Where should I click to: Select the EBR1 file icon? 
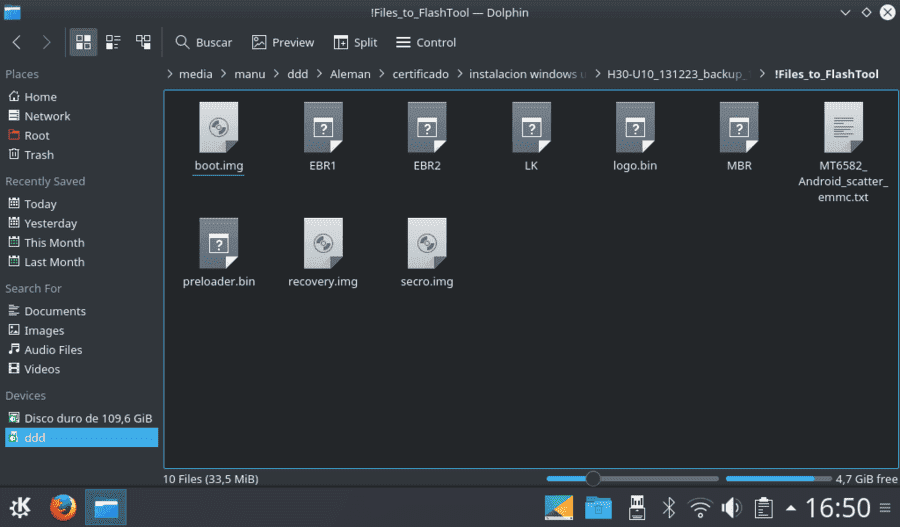[x=323, y=127]
